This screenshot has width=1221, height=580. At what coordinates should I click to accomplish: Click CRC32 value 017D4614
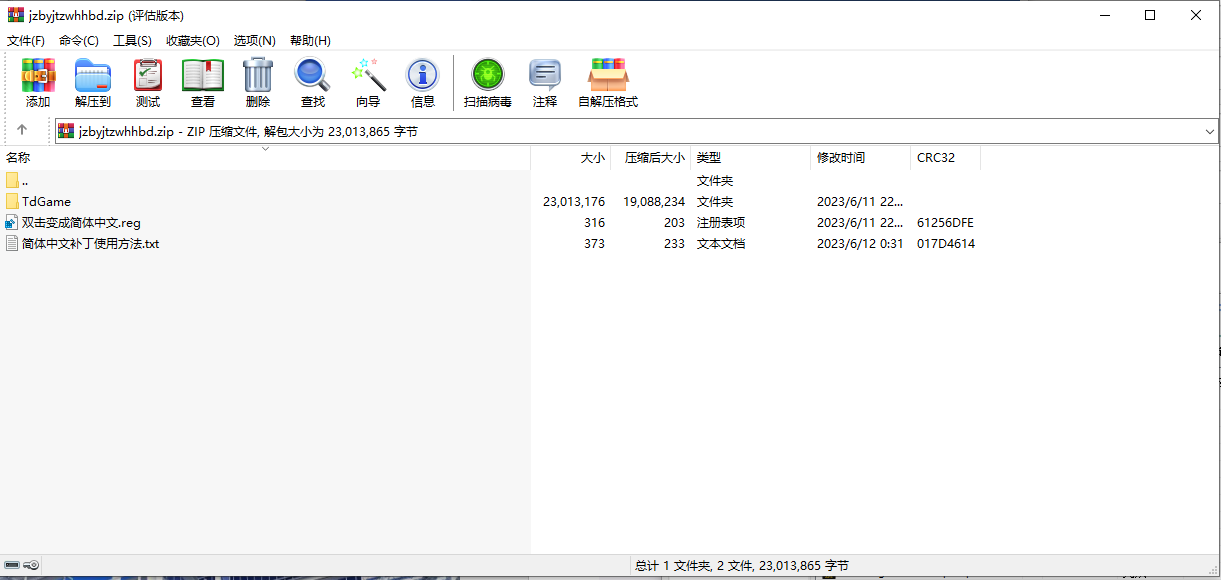coord(945,243)
